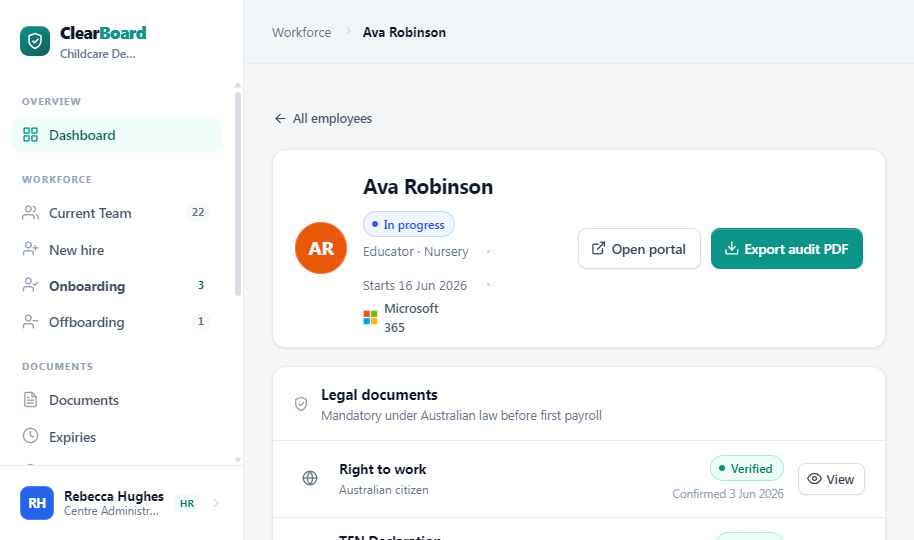
Task: Click the Ava Robinson breadcrumb text
Action: click(405, 32)
